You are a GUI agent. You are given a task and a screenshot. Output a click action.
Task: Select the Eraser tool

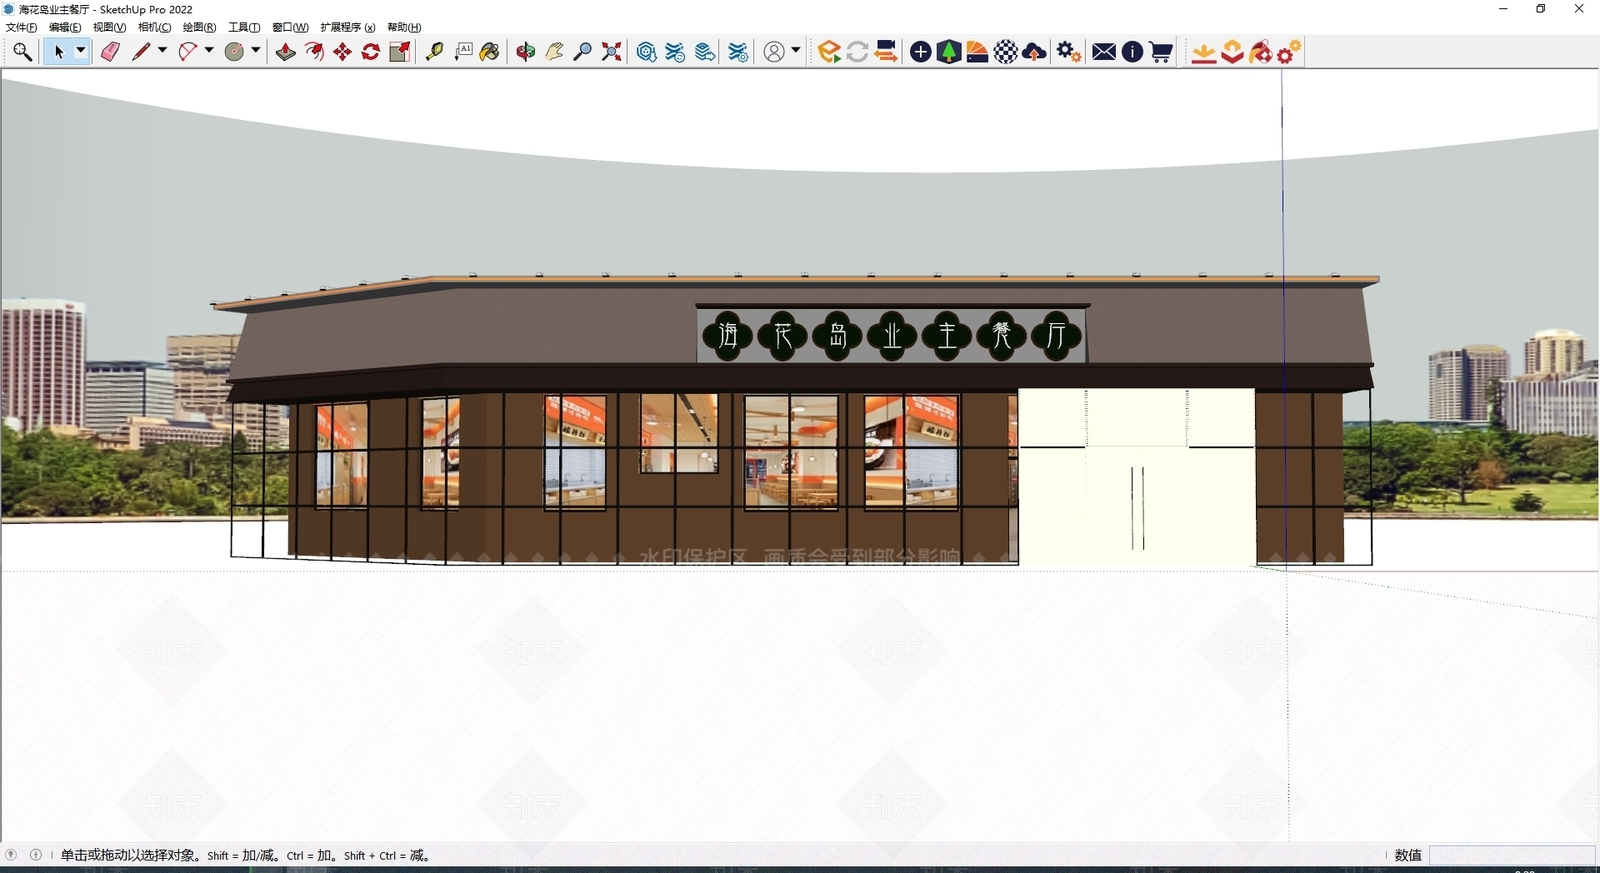[110, 52]
